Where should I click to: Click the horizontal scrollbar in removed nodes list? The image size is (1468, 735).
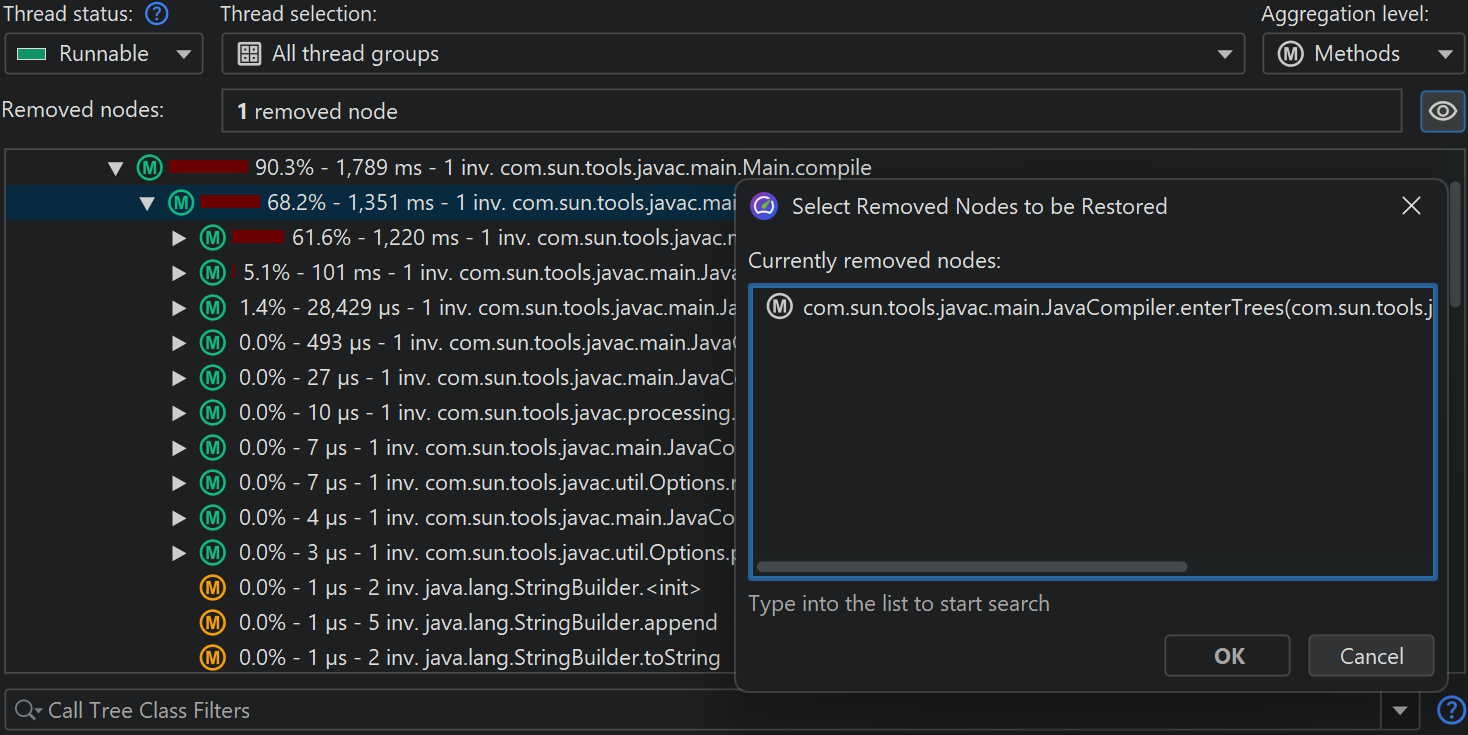[971, 567]
